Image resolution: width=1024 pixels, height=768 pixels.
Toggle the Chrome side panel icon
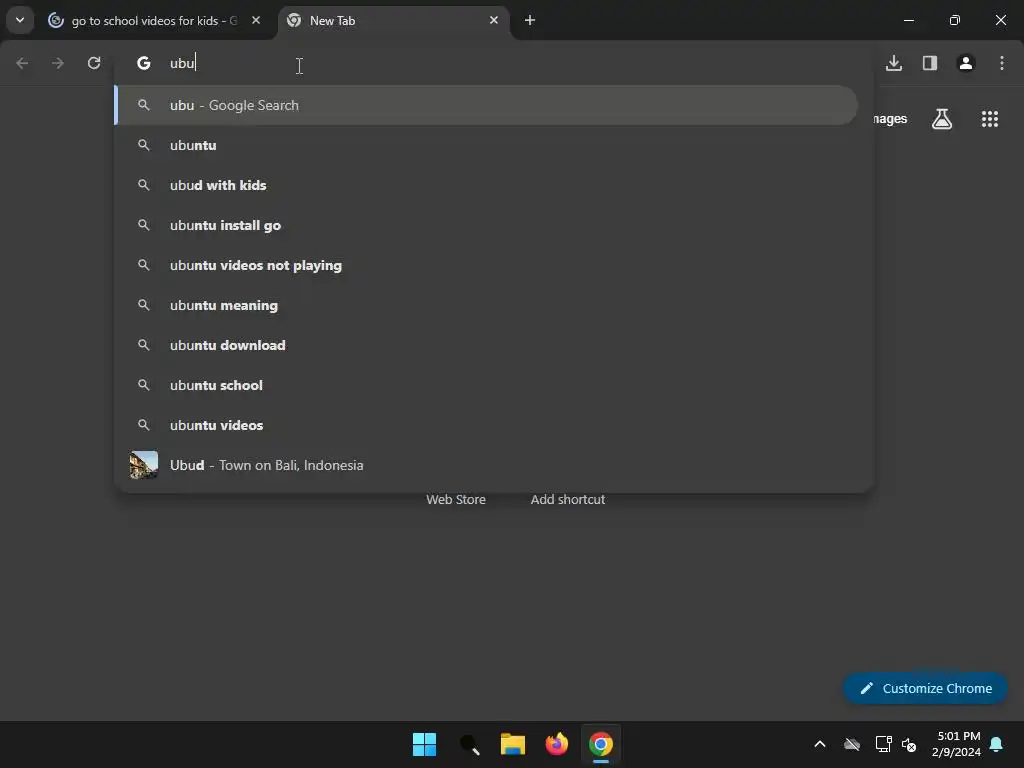coord(930,63)
